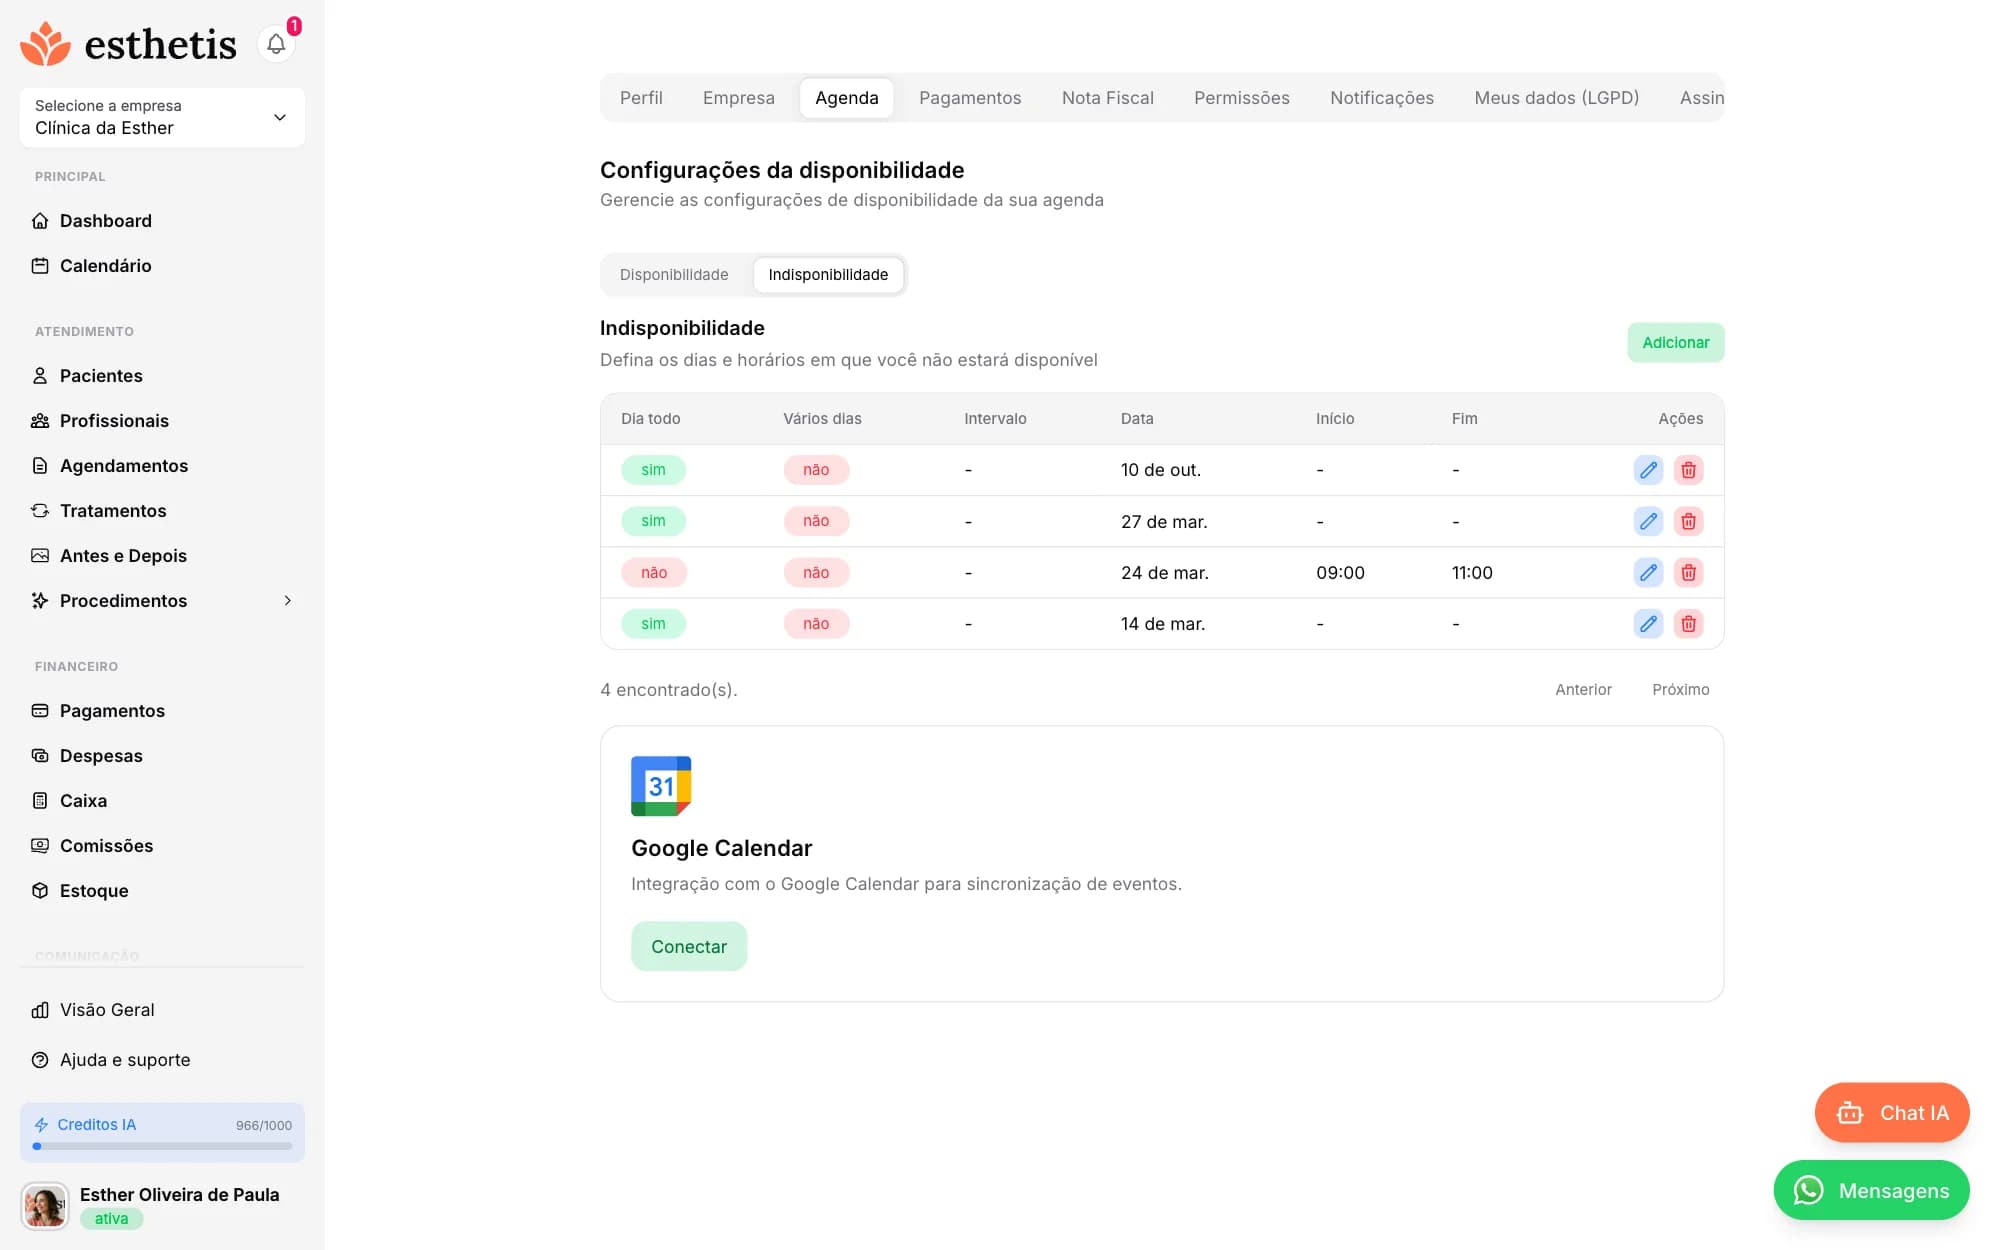
Task: Edit the 14 de mar. entry
Action: pos(1648,624)
